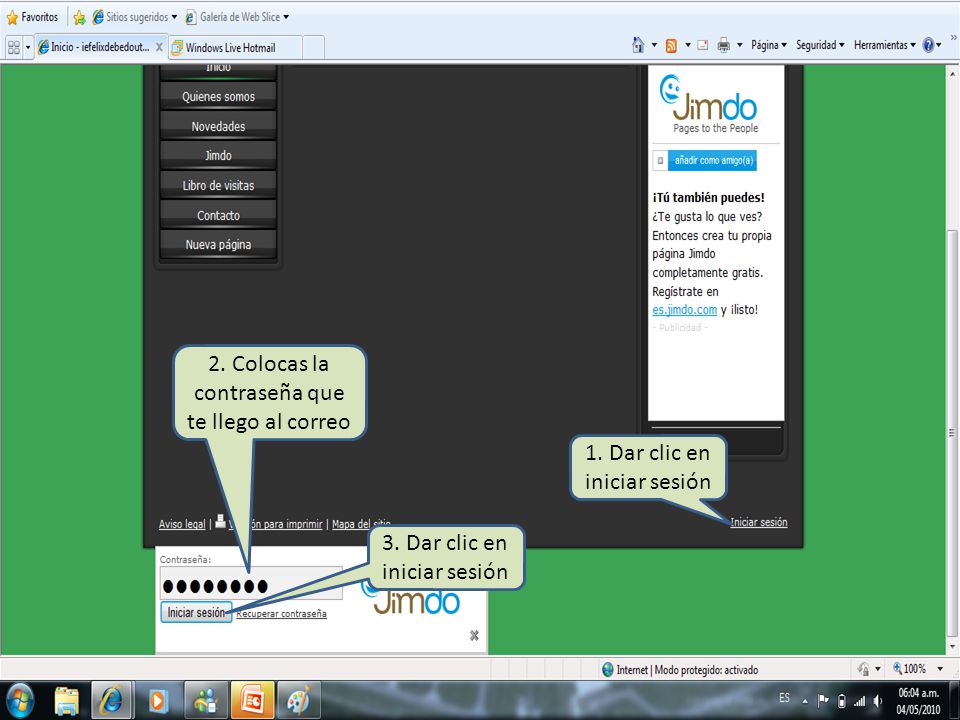Open Sitios sugeridos dropdown
The height and width of the screenshot is (720, 960).
[135, 17]
